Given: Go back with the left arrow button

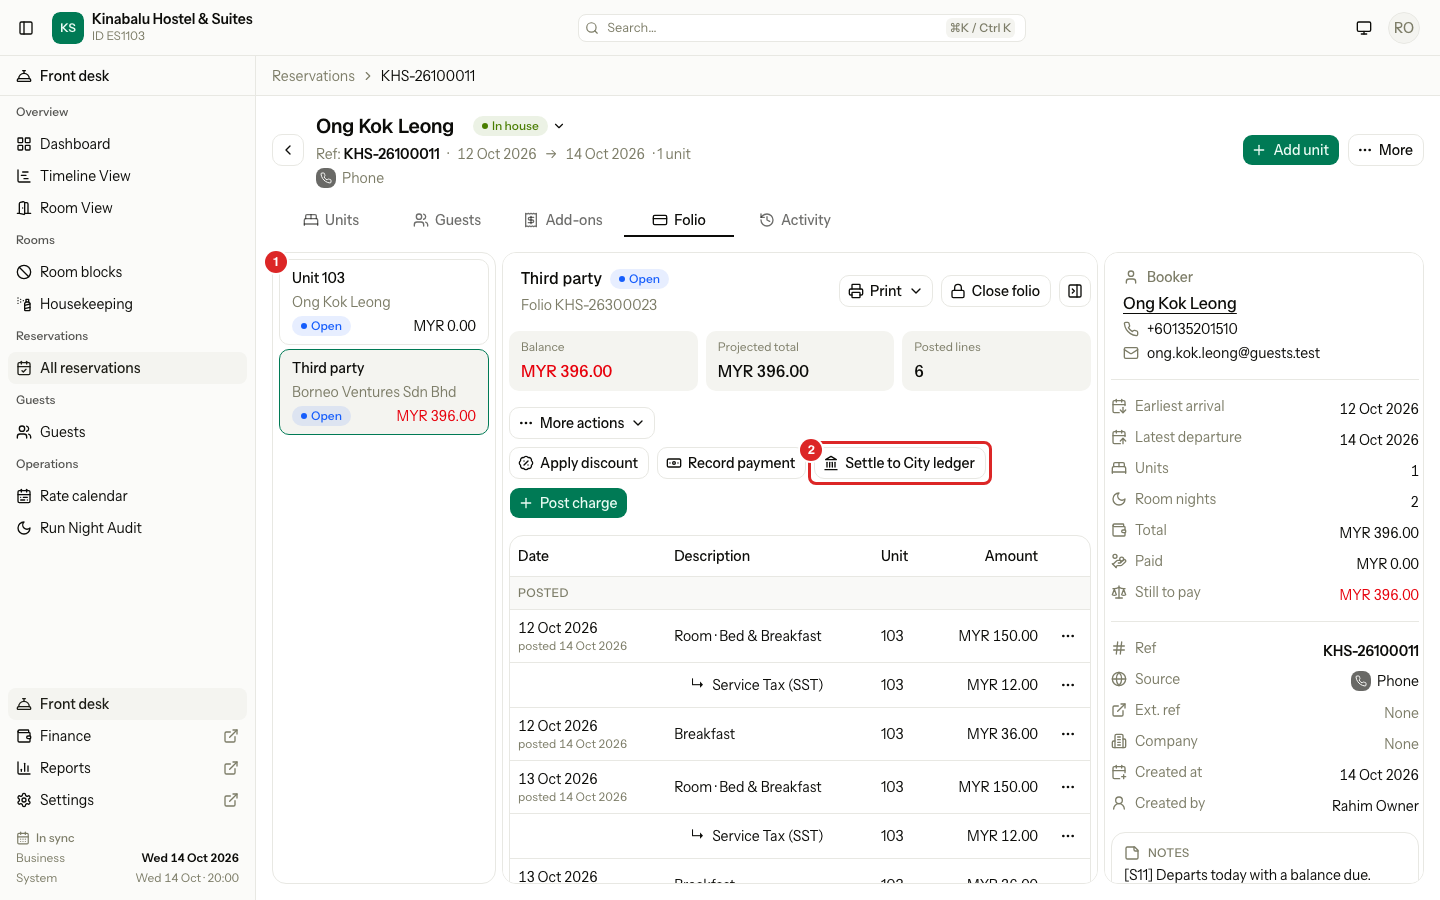Looking at the screenshot, I should click(x=288, y=150).
